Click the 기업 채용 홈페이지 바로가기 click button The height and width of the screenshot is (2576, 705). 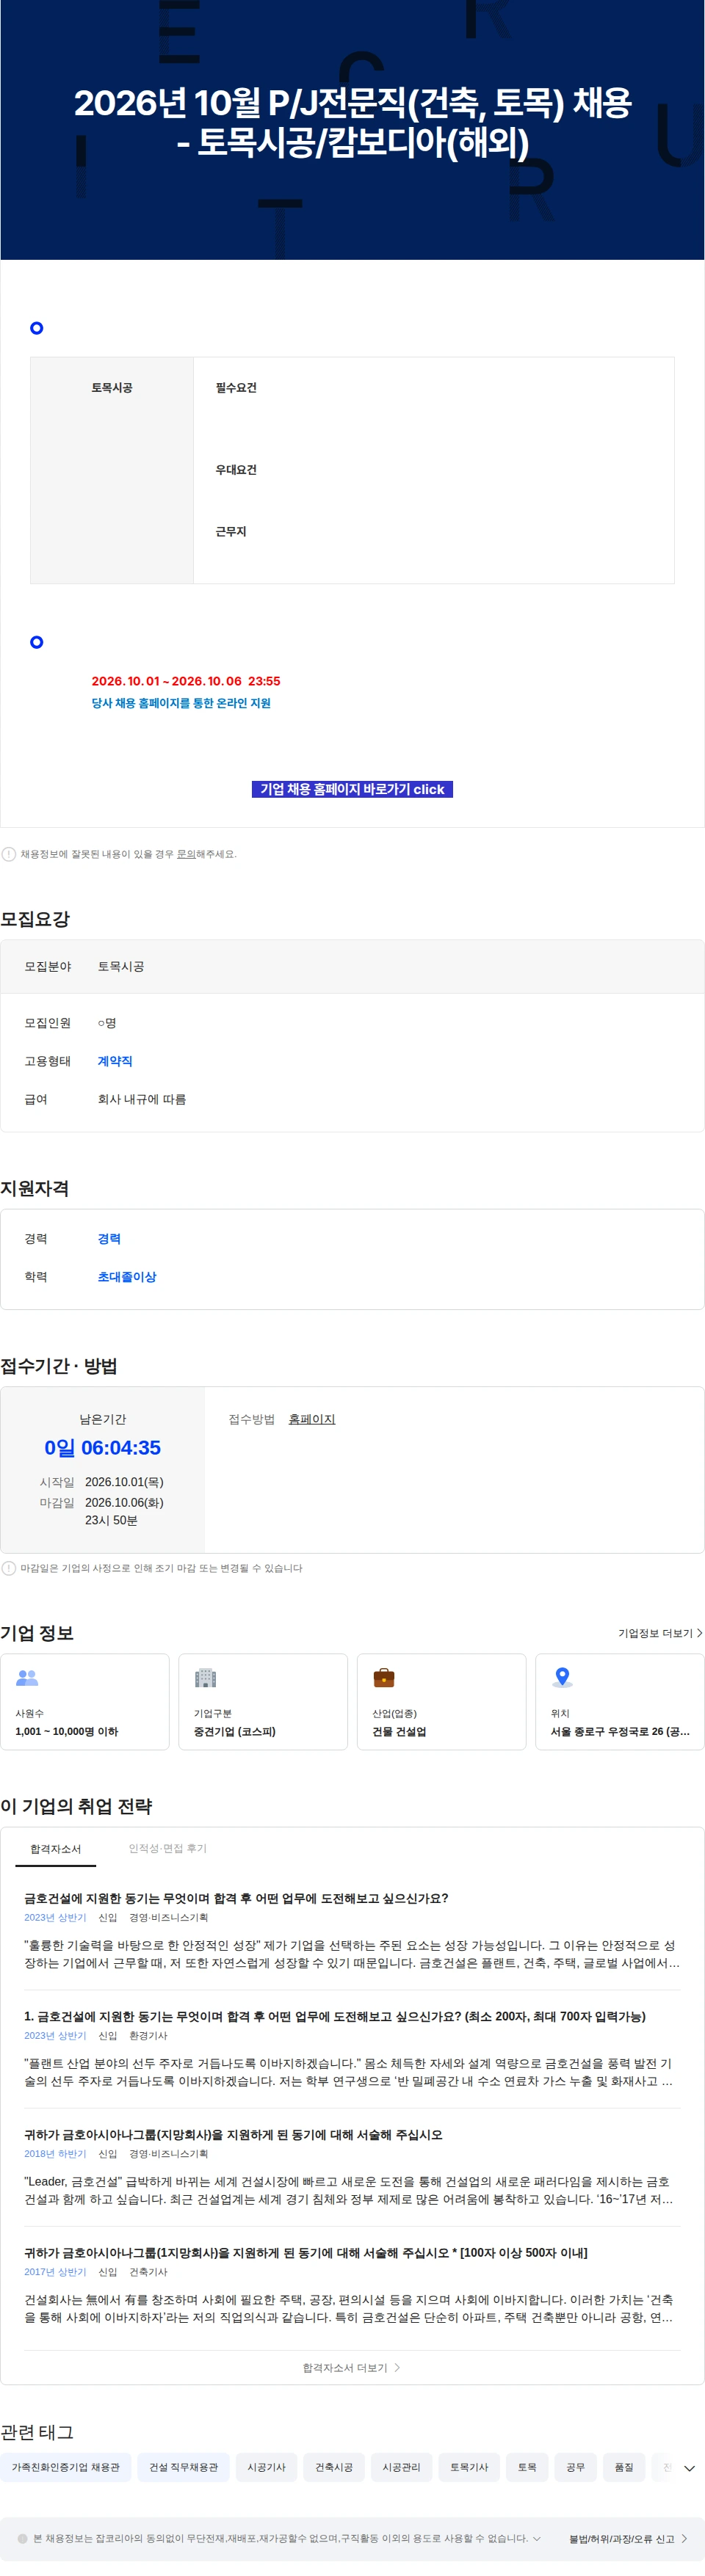(352, 789)
